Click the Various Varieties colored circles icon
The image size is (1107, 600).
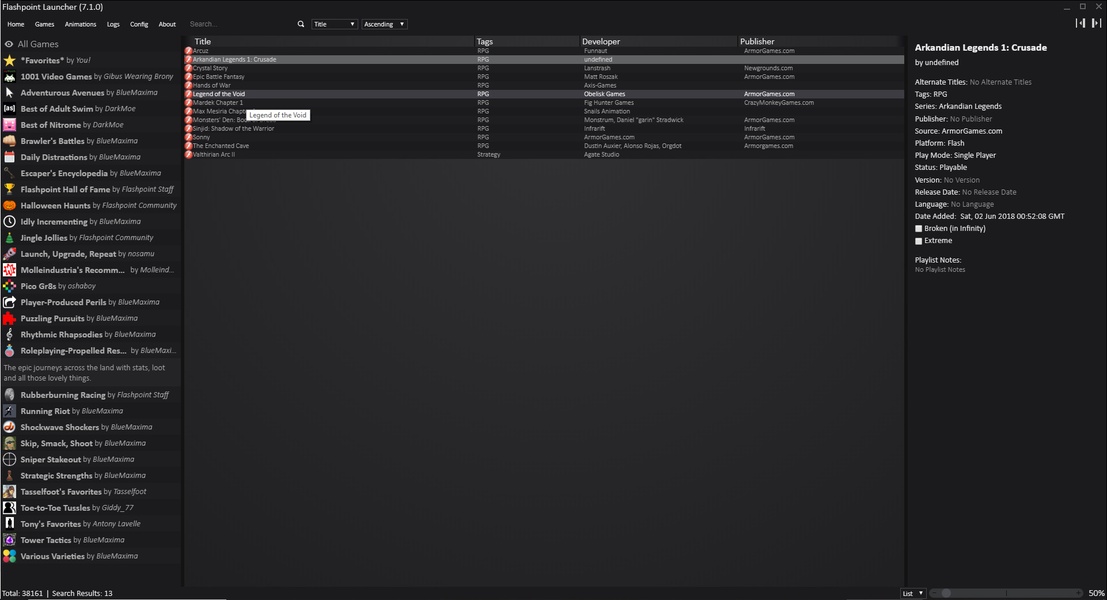(9, 556)
